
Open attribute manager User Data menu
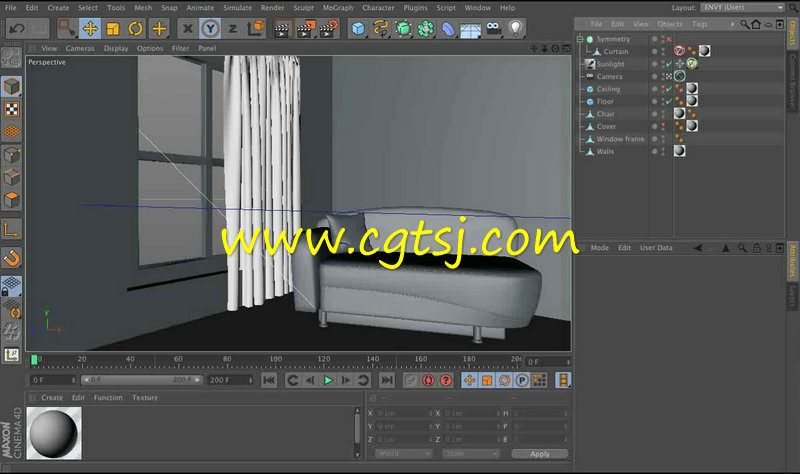pos(656,248)
